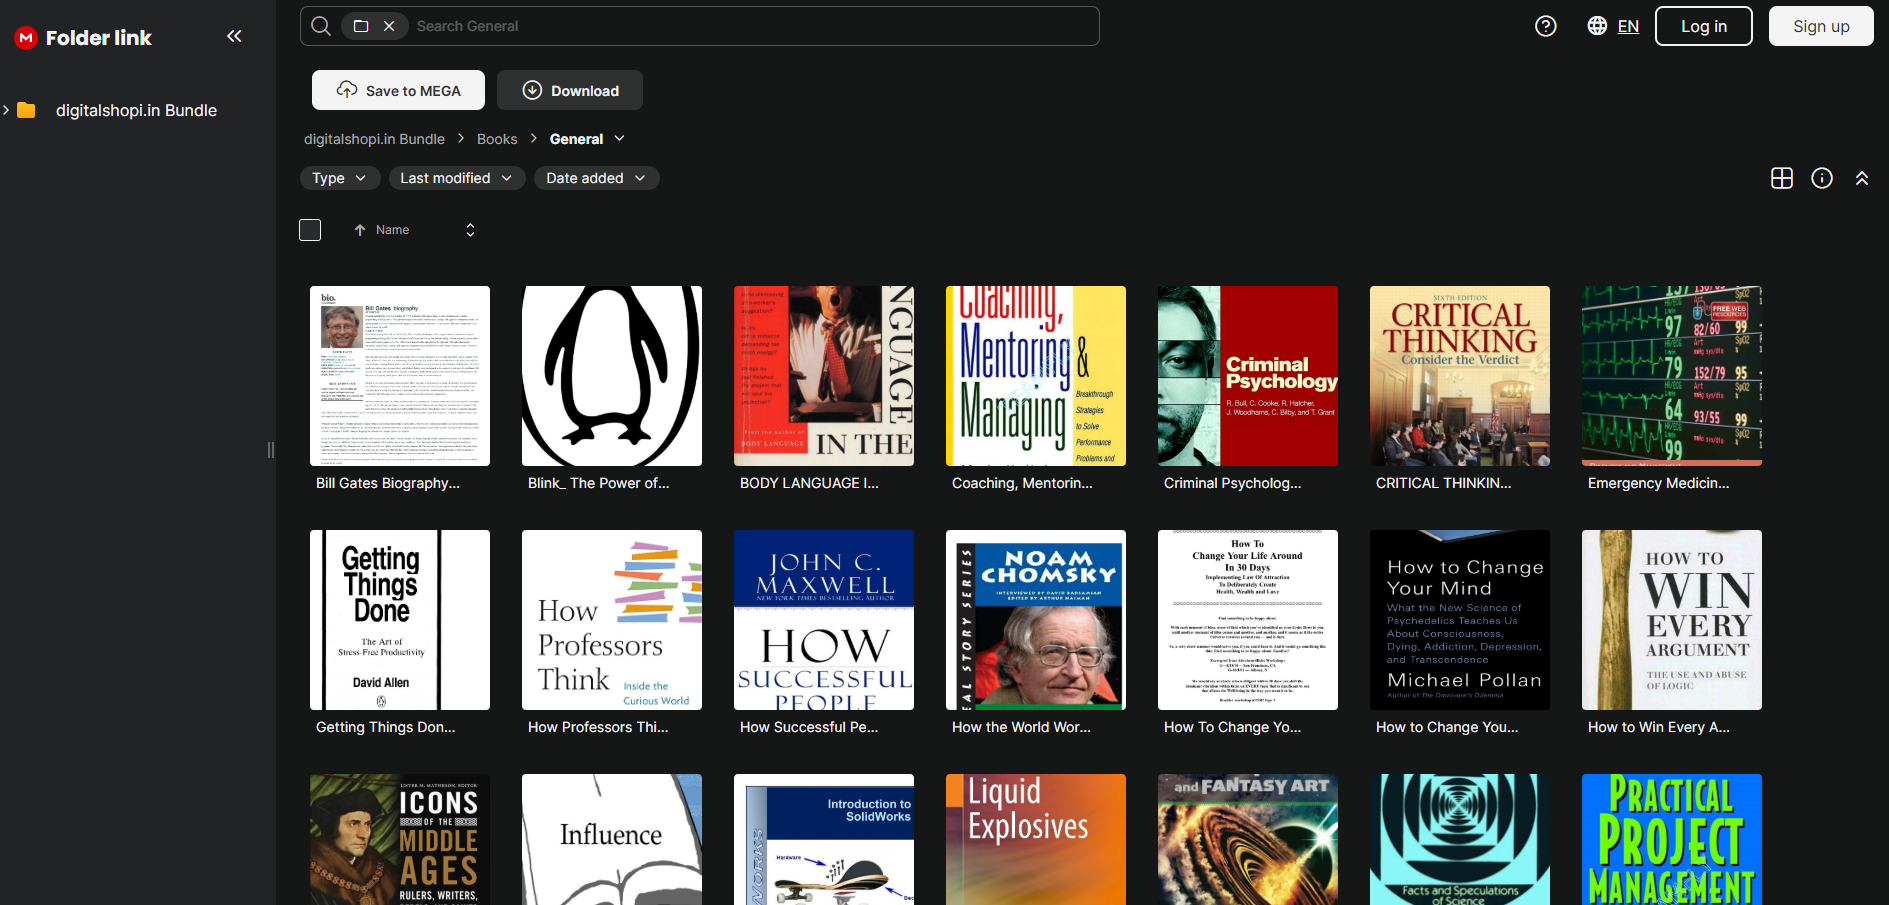1889x905 pixels.
Task: Go to digitalshopi.in Bundle breadcrumb
Action: point(374,139)
